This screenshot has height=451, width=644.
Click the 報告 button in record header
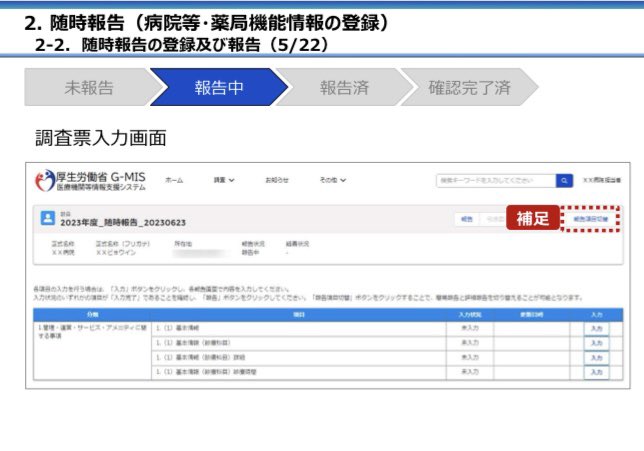pos(467,219)
